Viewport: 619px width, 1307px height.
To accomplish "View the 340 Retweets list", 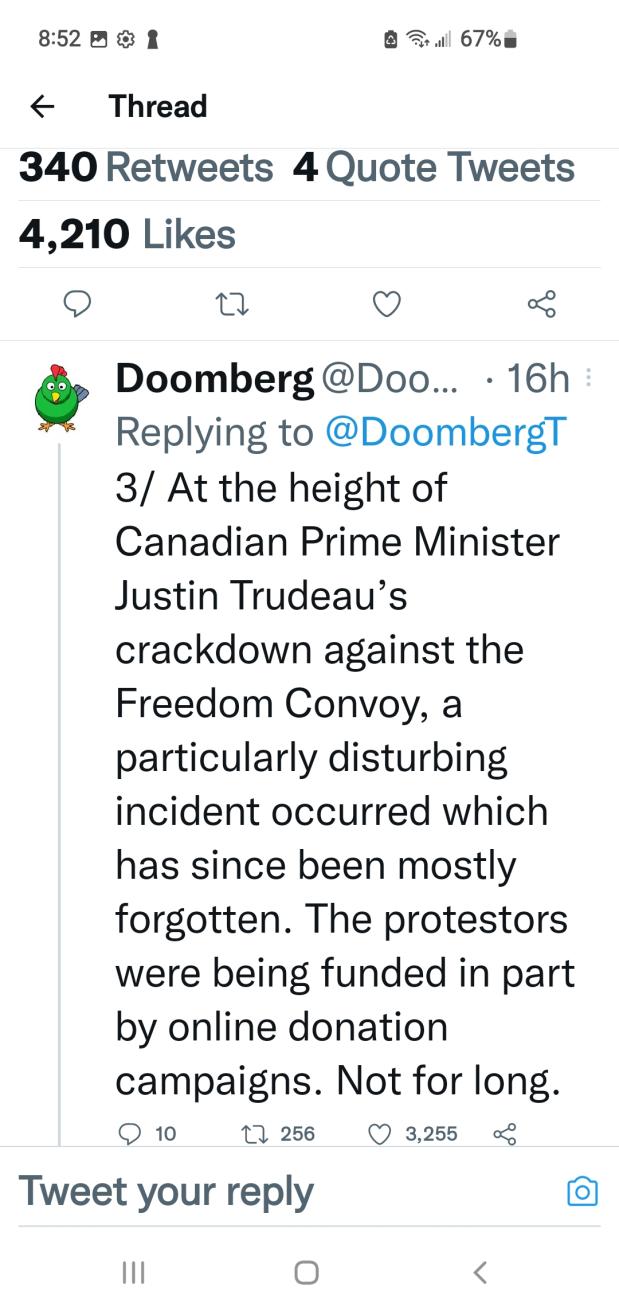I will pyautogui.click(x=146, y=168).
